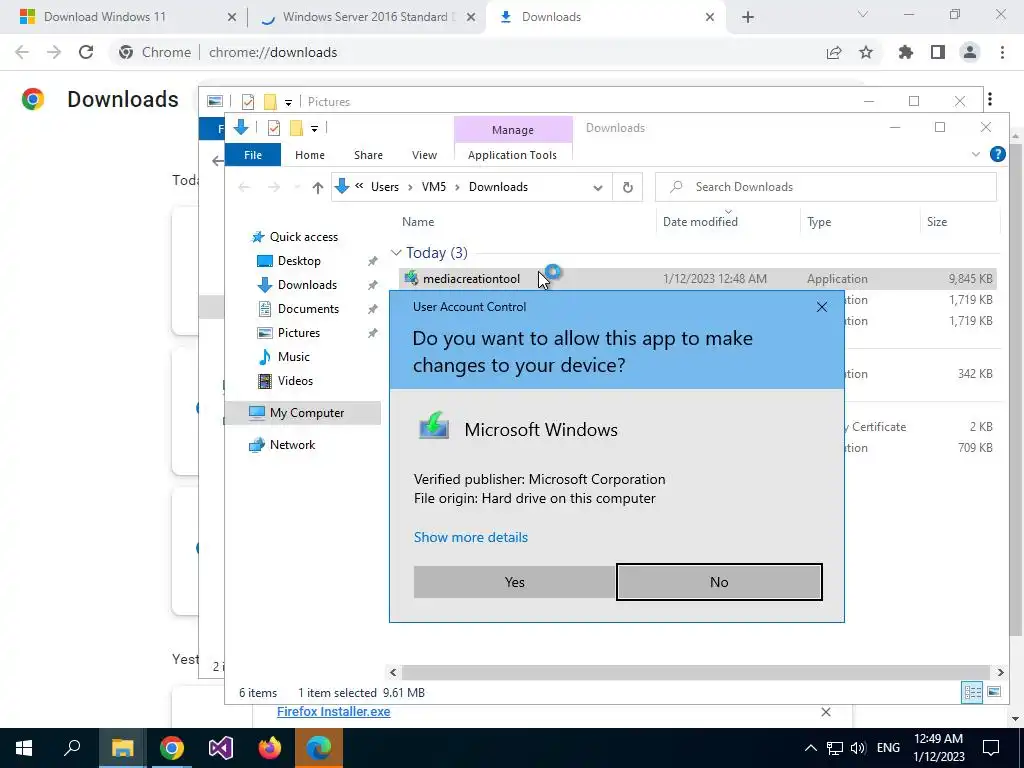Click the Firefox Installer.exe download link
This screenshot has height=768, width=1024.
click(333, 712)
